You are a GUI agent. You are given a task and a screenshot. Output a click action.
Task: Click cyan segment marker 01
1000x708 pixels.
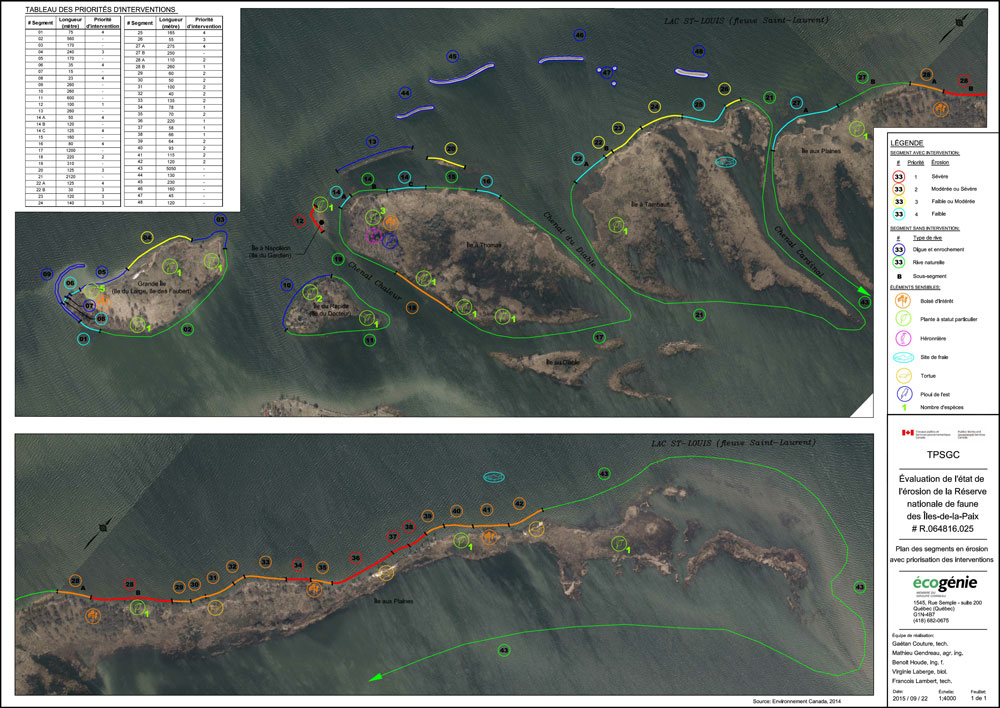84,339
